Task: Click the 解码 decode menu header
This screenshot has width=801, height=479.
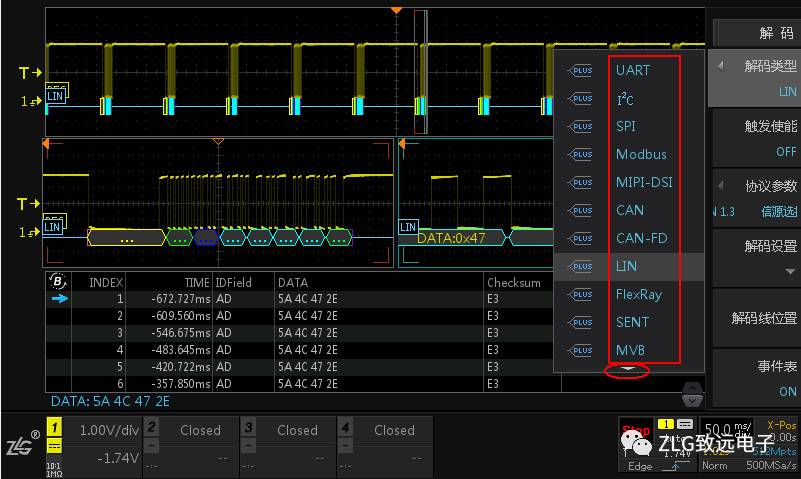Action: point(757,33)
